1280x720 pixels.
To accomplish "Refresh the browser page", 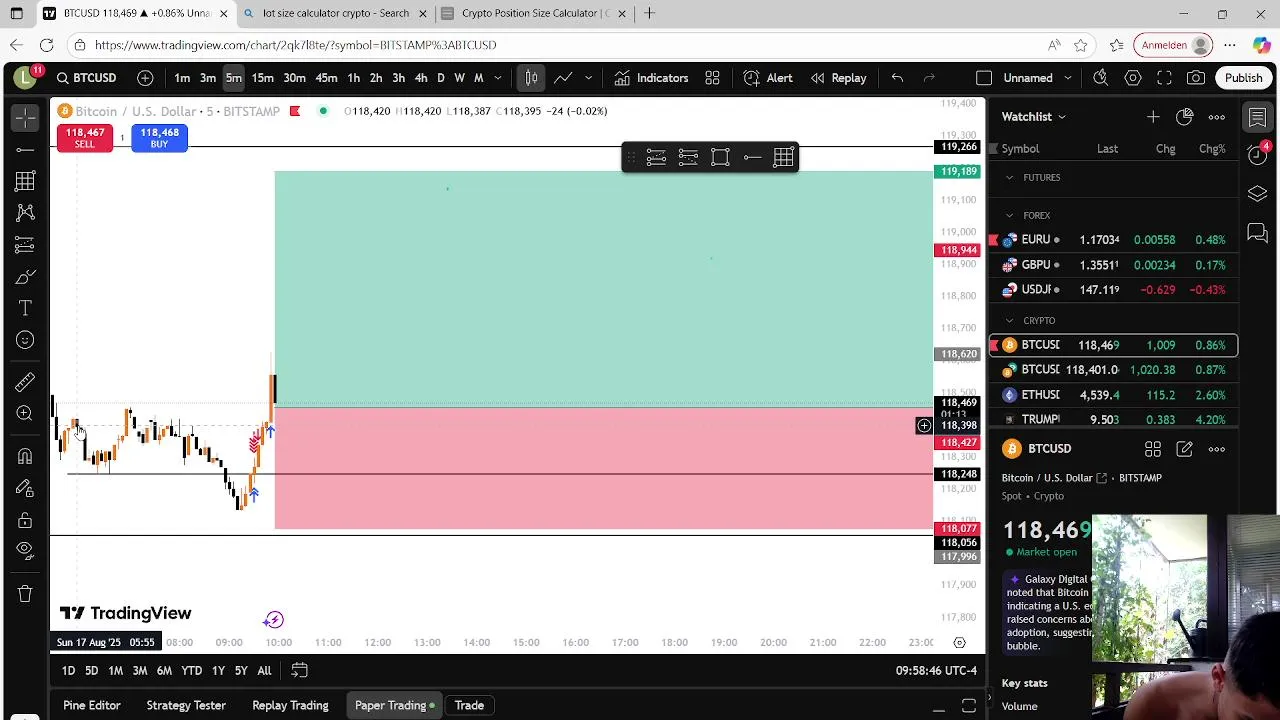I will coord(46,45).
